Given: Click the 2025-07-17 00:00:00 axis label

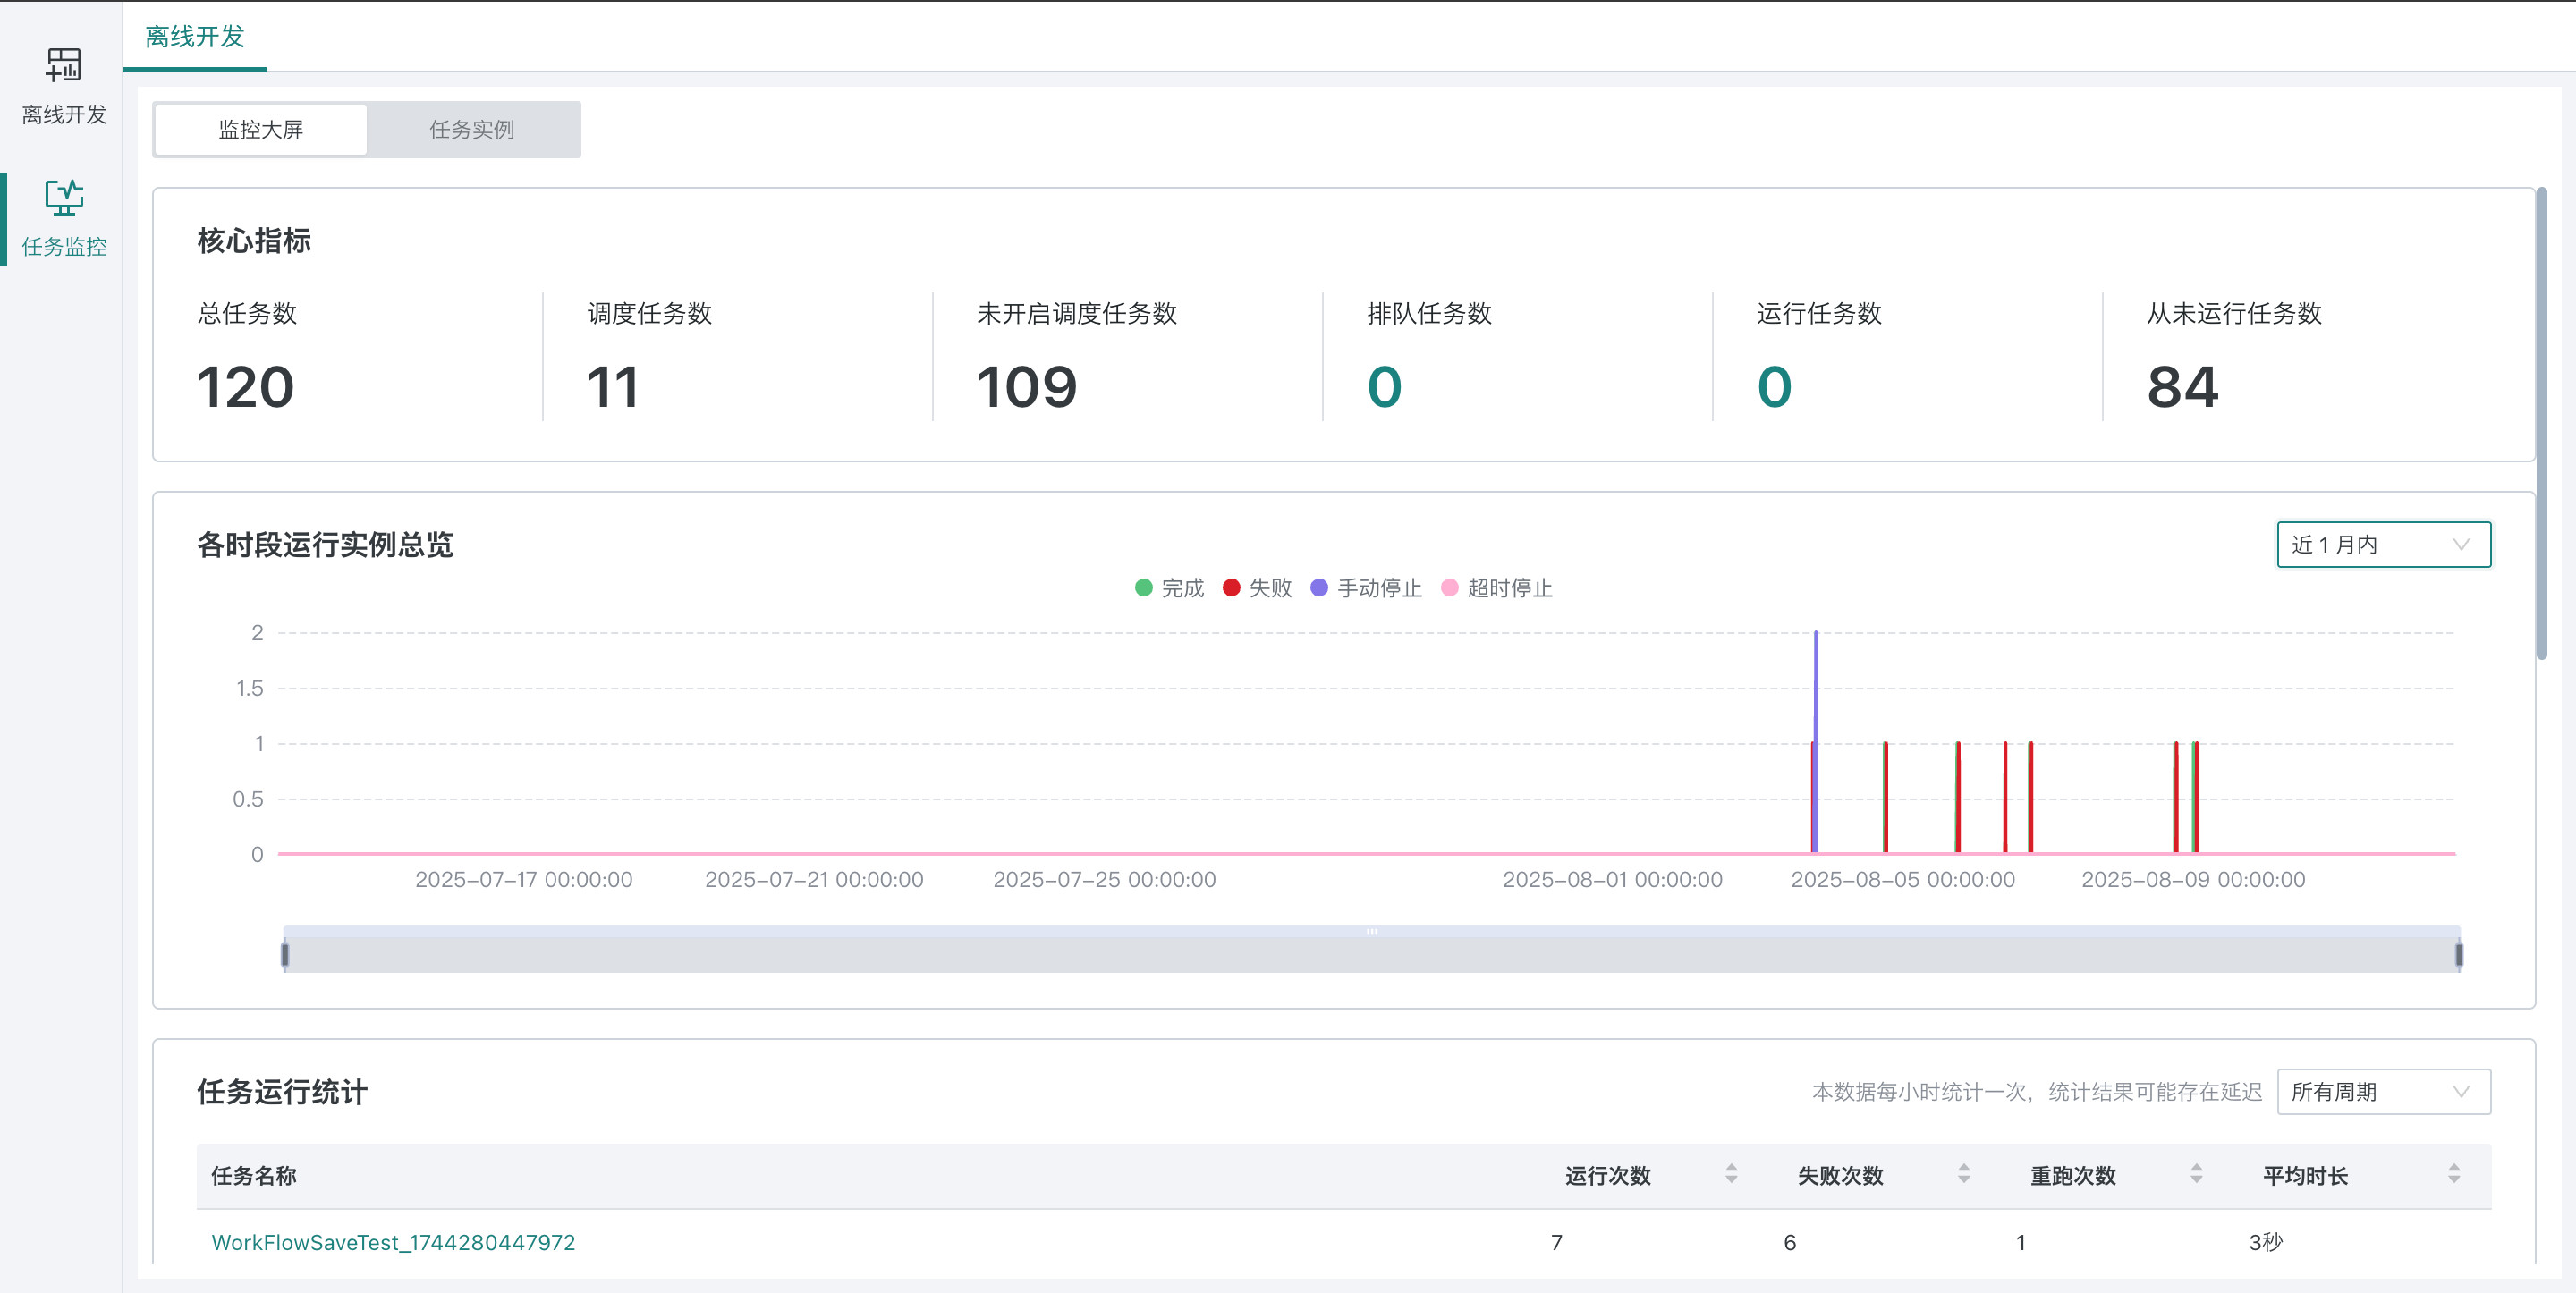Looking at the screenshot, I should pyautogui.click(x=524, y=880).
